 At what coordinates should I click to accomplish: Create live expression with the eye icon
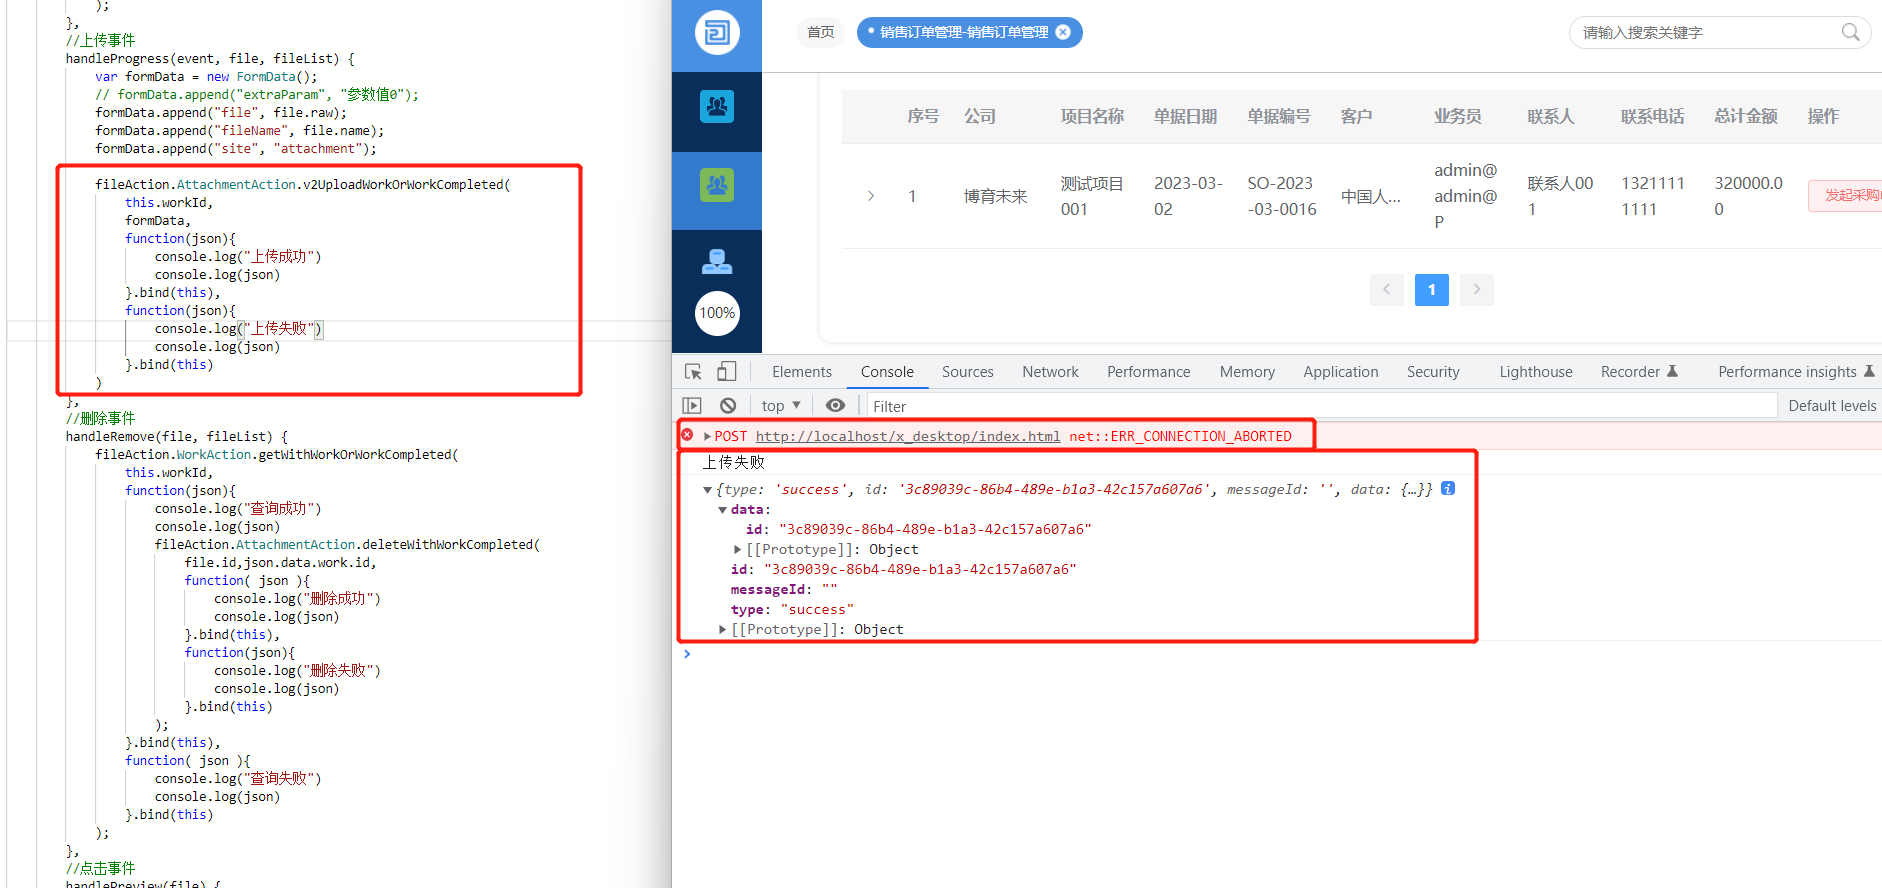tap(835, 405)
